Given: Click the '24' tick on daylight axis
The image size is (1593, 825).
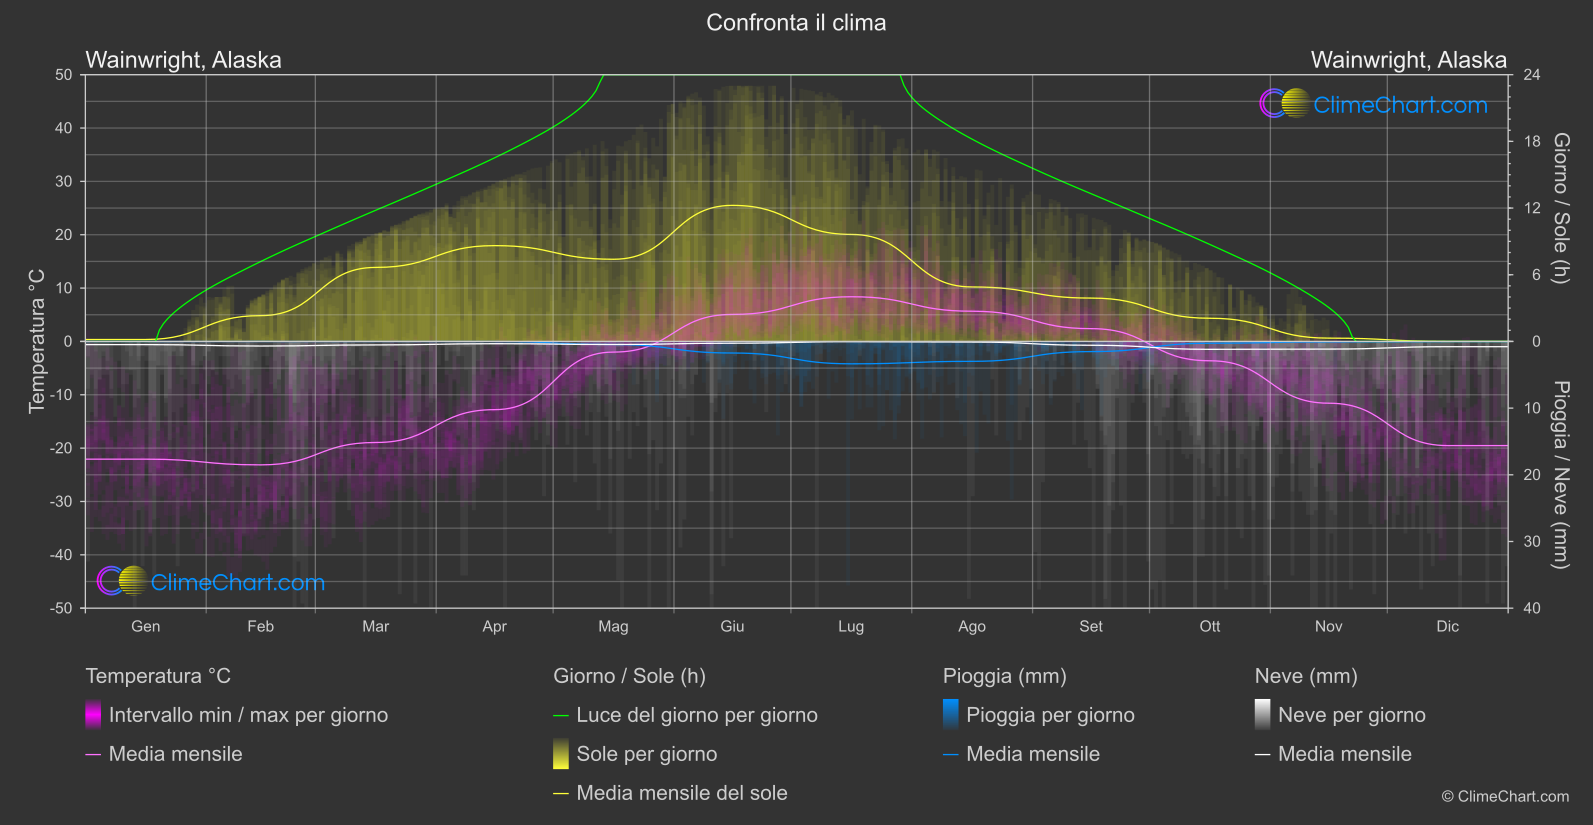Looking at the screenshot, I should (x=1531, y=75).
